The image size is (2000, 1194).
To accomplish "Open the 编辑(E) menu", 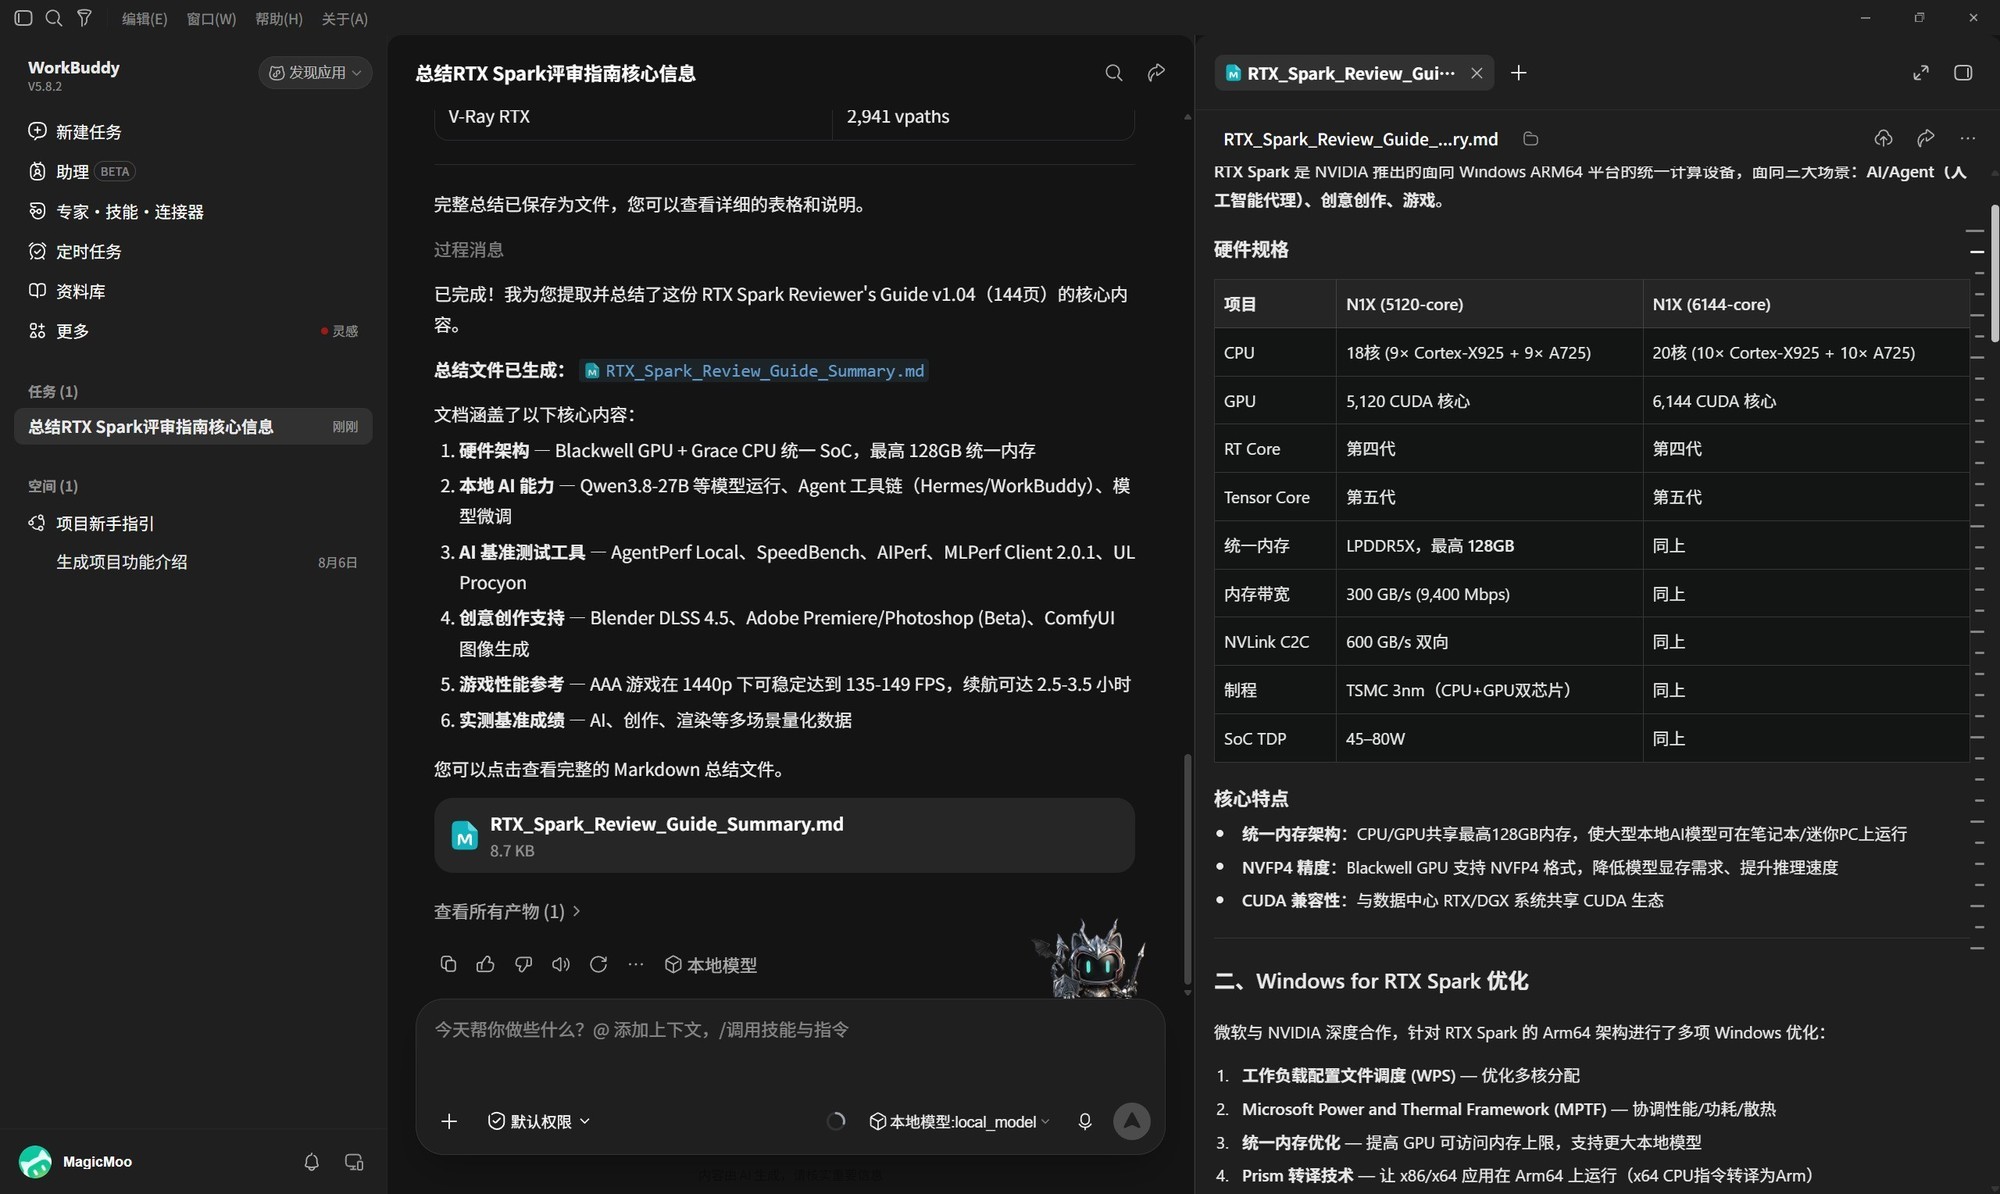I will tap(145, 19).
